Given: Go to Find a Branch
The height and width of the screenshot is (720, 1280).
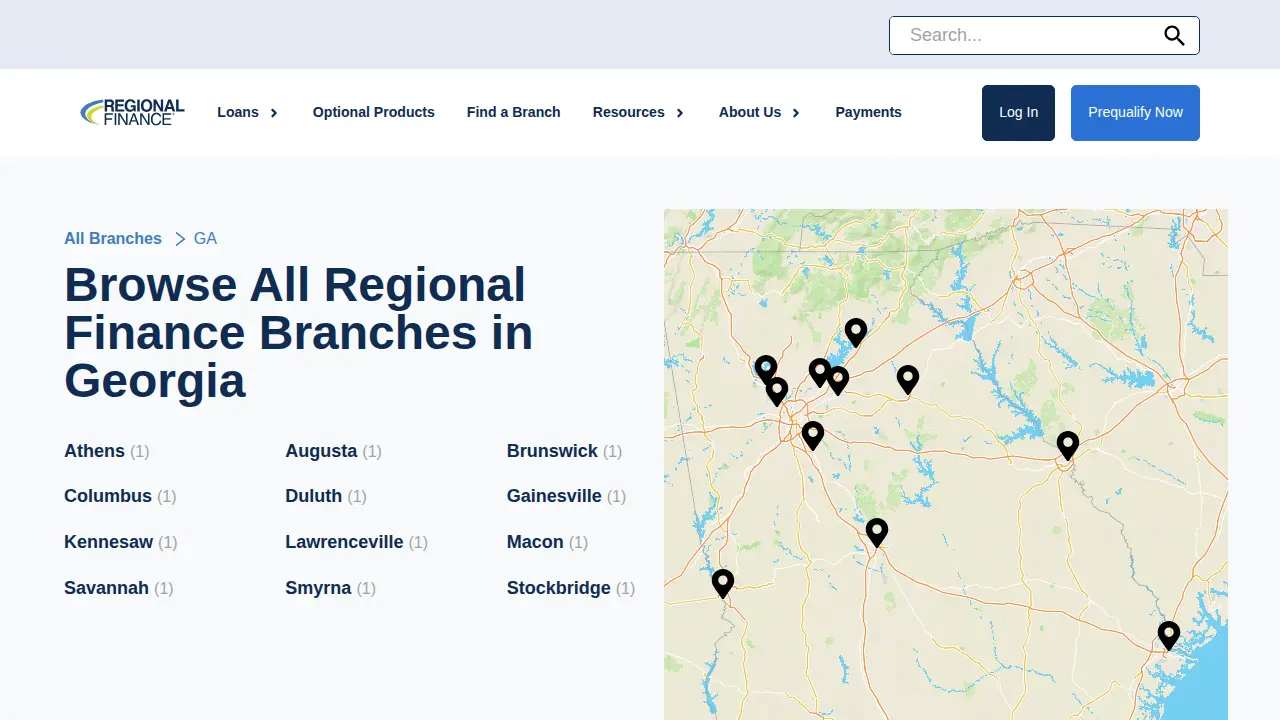Looking at the screenshot, I should pyautogui.click(x=514, y=112).
